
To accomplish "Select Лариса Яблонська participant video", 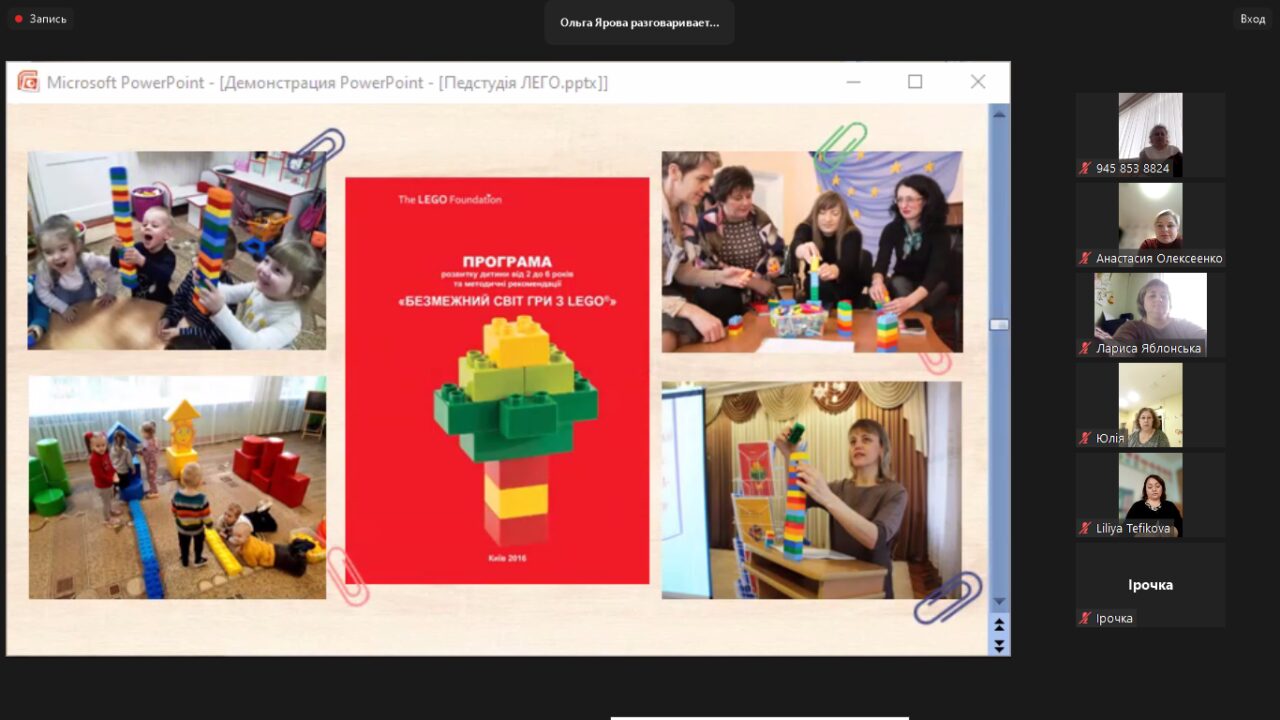I will click(x=1150, y=315).
